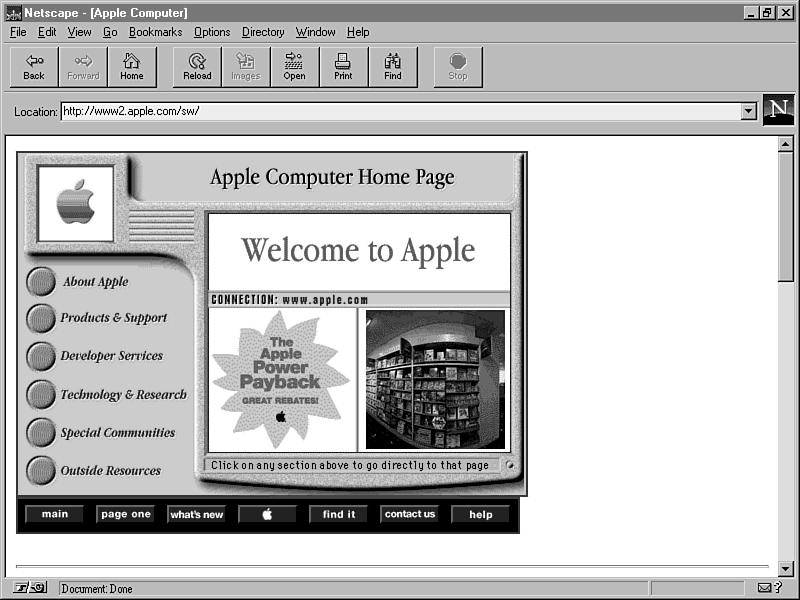This screenshot has width=800, height=600.
Task: Click the round button beside About Apple
Action: [x=41, y=281]
